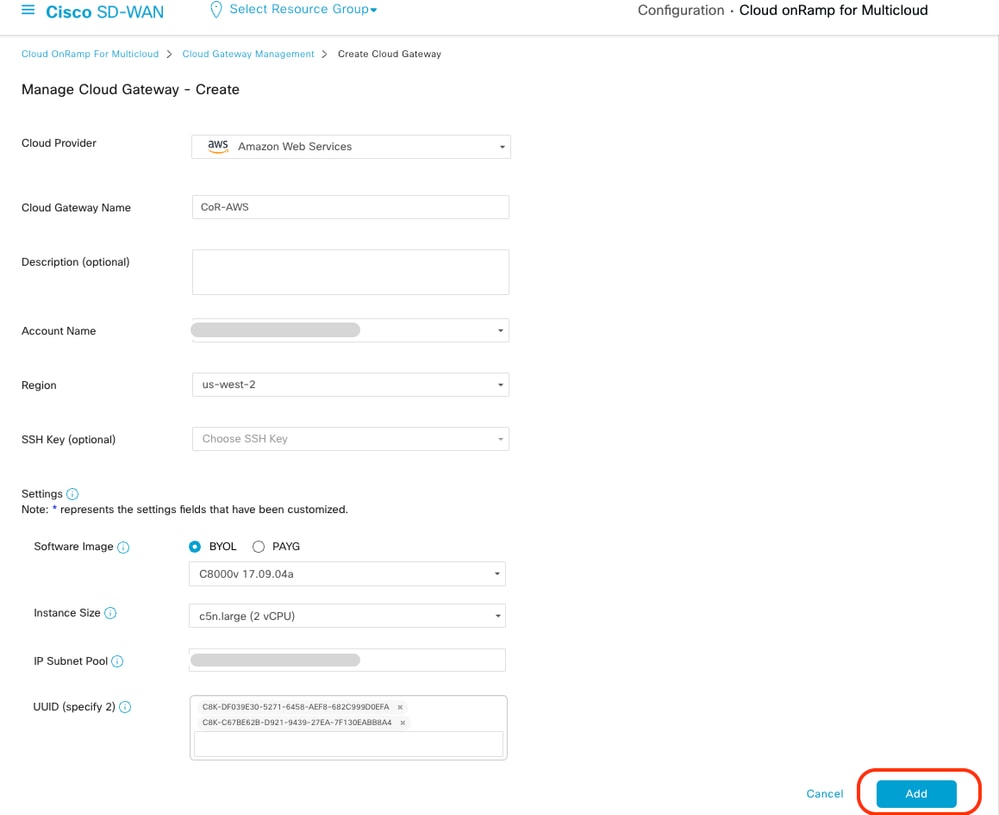Open the Choose SSH Key dropdown
The image size is (999, 815).
pos(350,439)
